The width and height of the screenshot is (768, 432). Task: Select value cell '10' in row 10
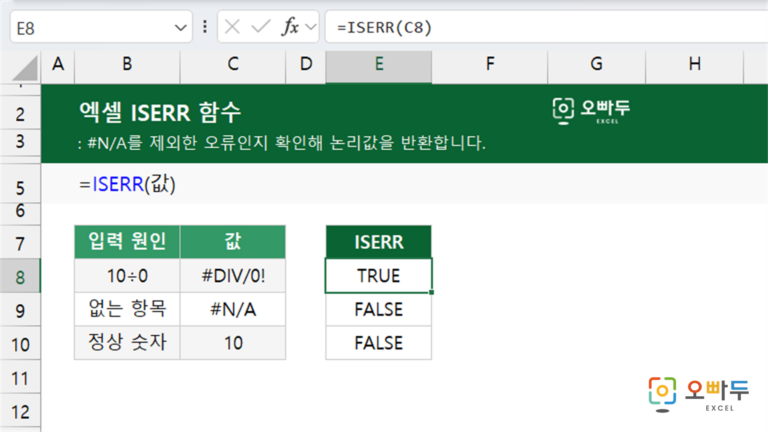[233, 343]
